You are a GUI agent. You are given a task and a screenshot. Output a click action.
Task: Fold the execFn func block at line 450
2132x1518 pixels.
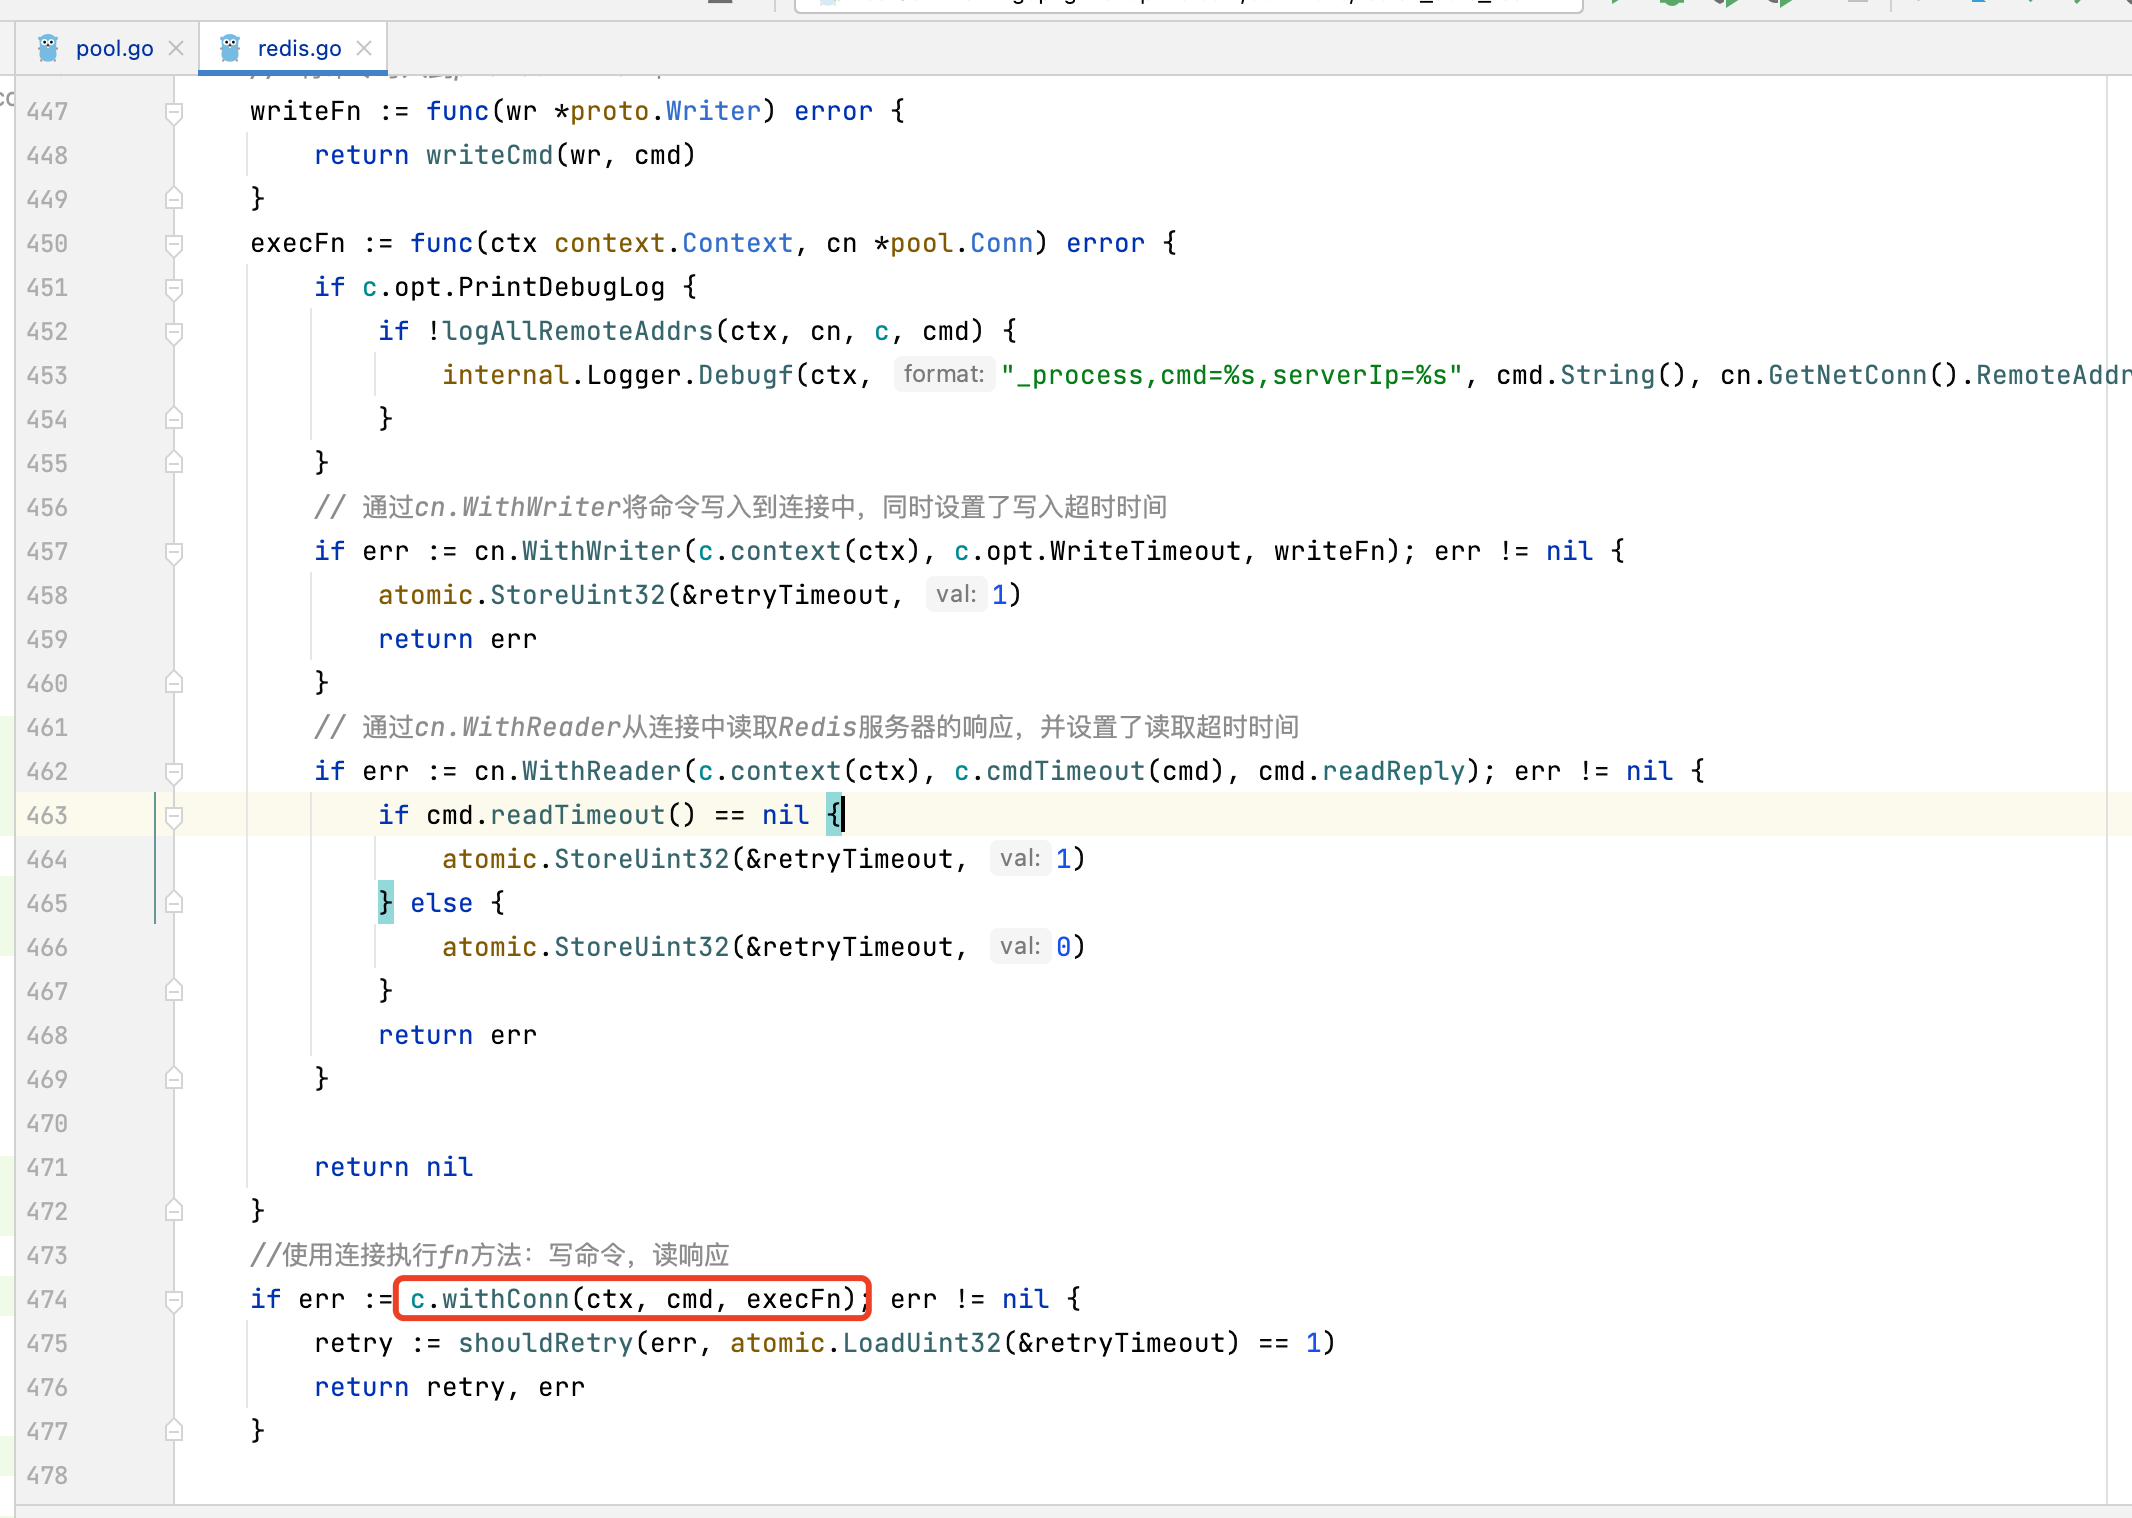pos(174,244)
